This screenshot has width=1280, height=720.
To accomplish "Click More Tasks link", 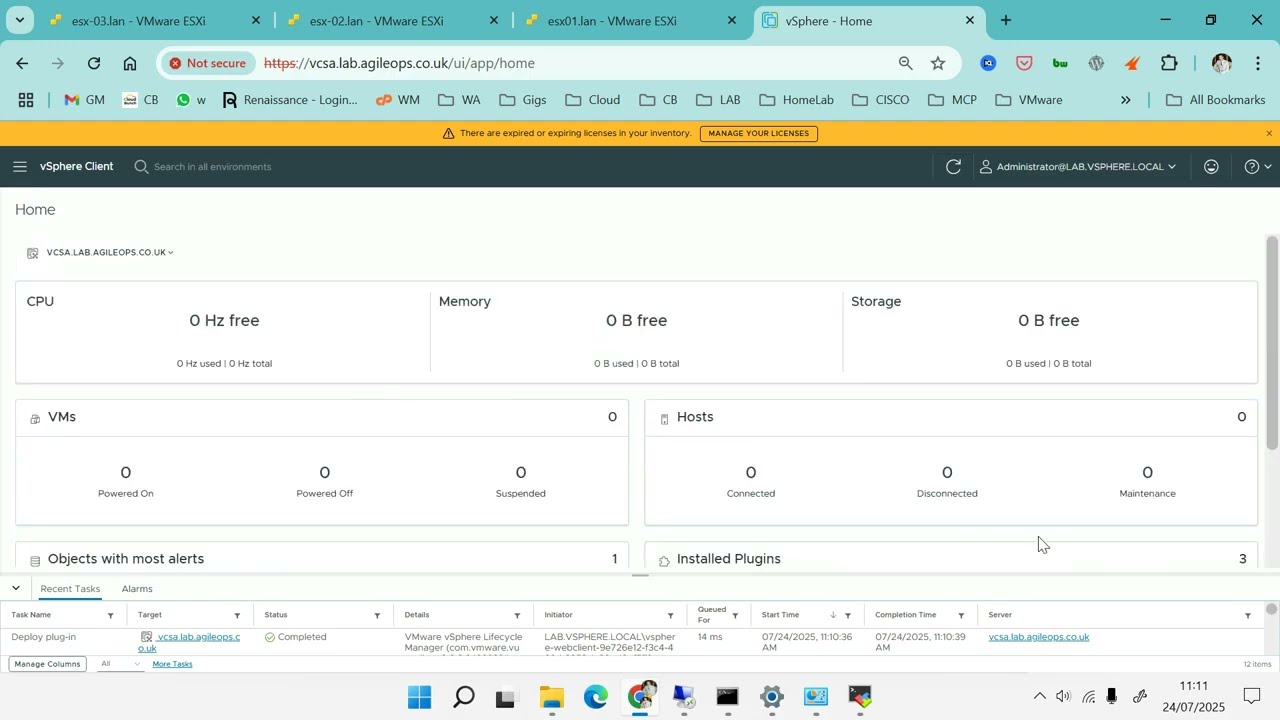I will pyautogui.click(x=172, y=664).
